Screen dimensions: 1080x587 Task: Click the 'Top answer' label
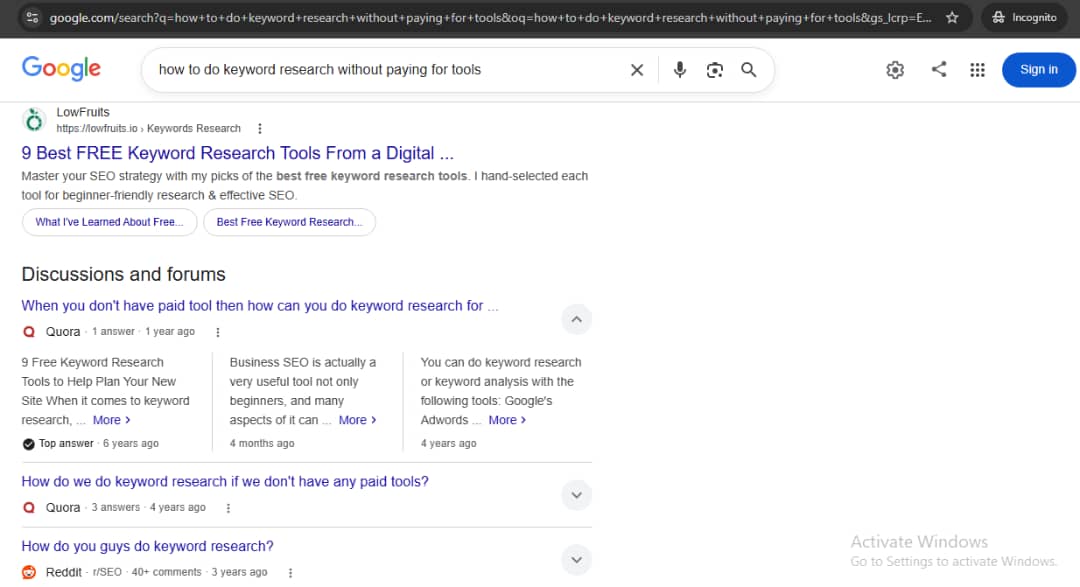(66, 443)
